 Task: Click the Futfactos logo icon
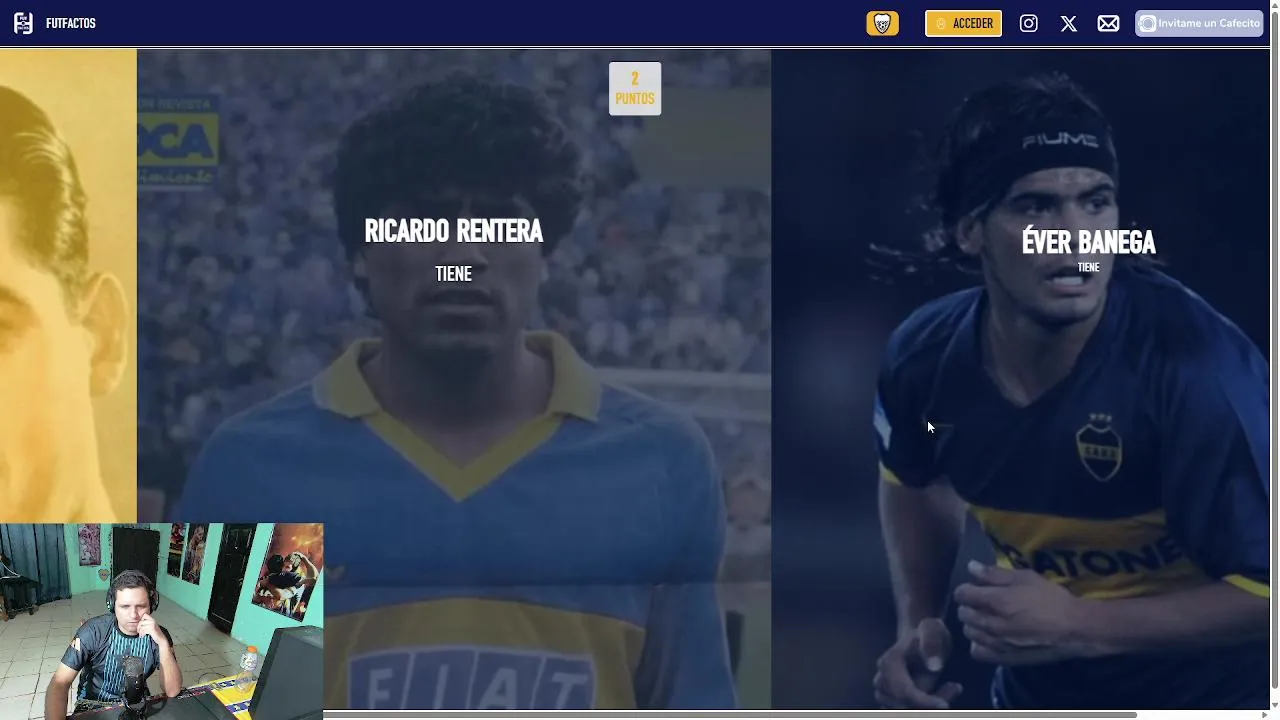[x=23, y=23]
